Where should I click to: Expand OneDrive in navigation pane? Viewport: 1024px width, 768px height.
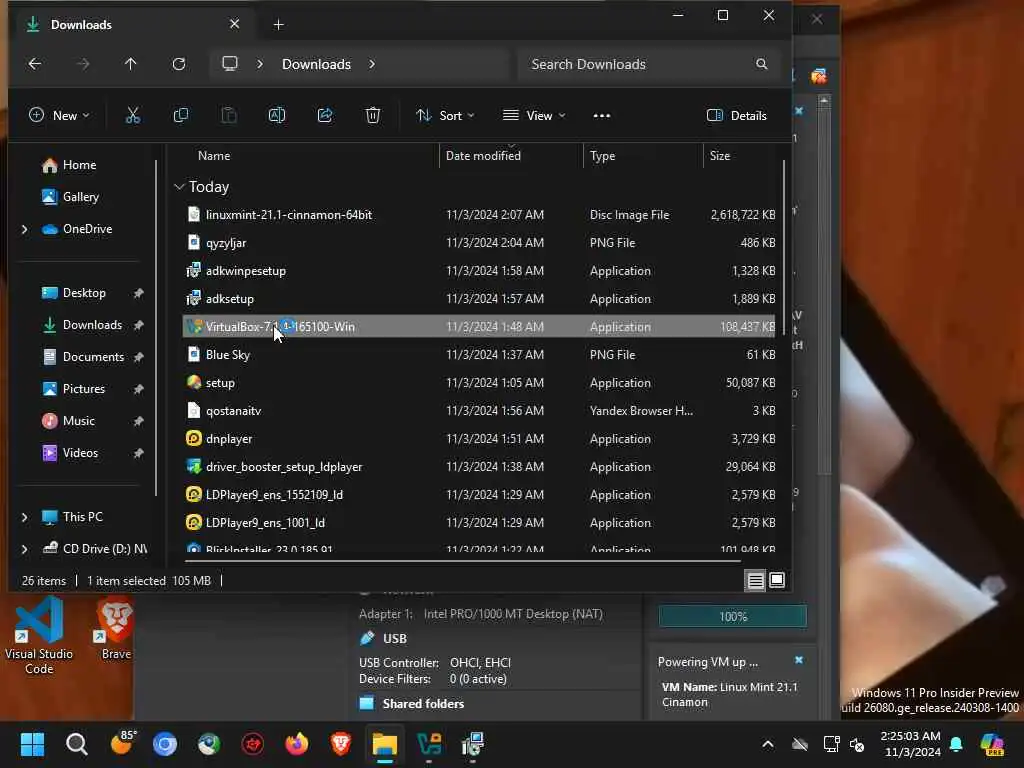(x=25, y=229)
